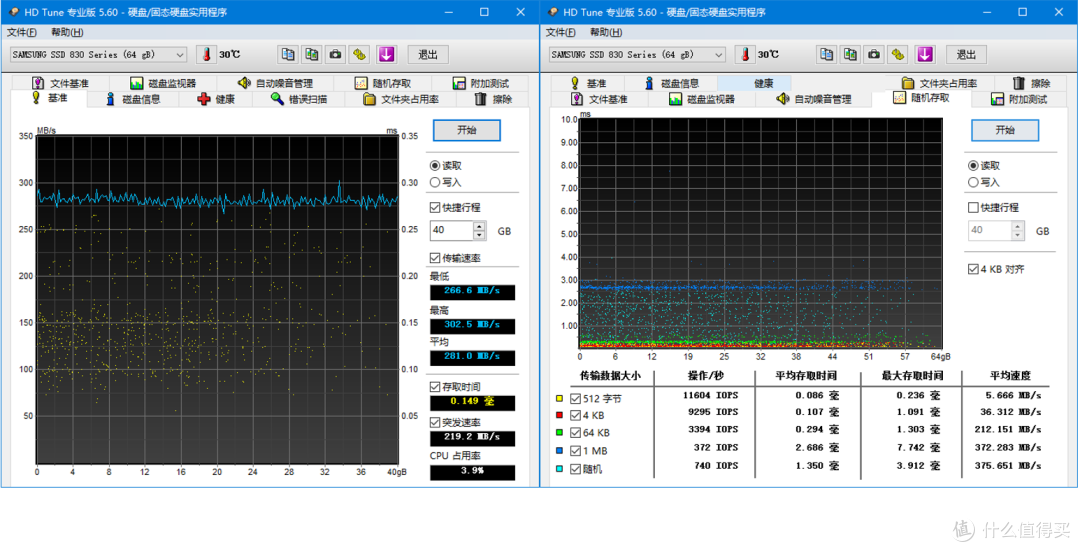
Task: Open drive selector dropdown in 基准 window
Action: click(180, 54)
